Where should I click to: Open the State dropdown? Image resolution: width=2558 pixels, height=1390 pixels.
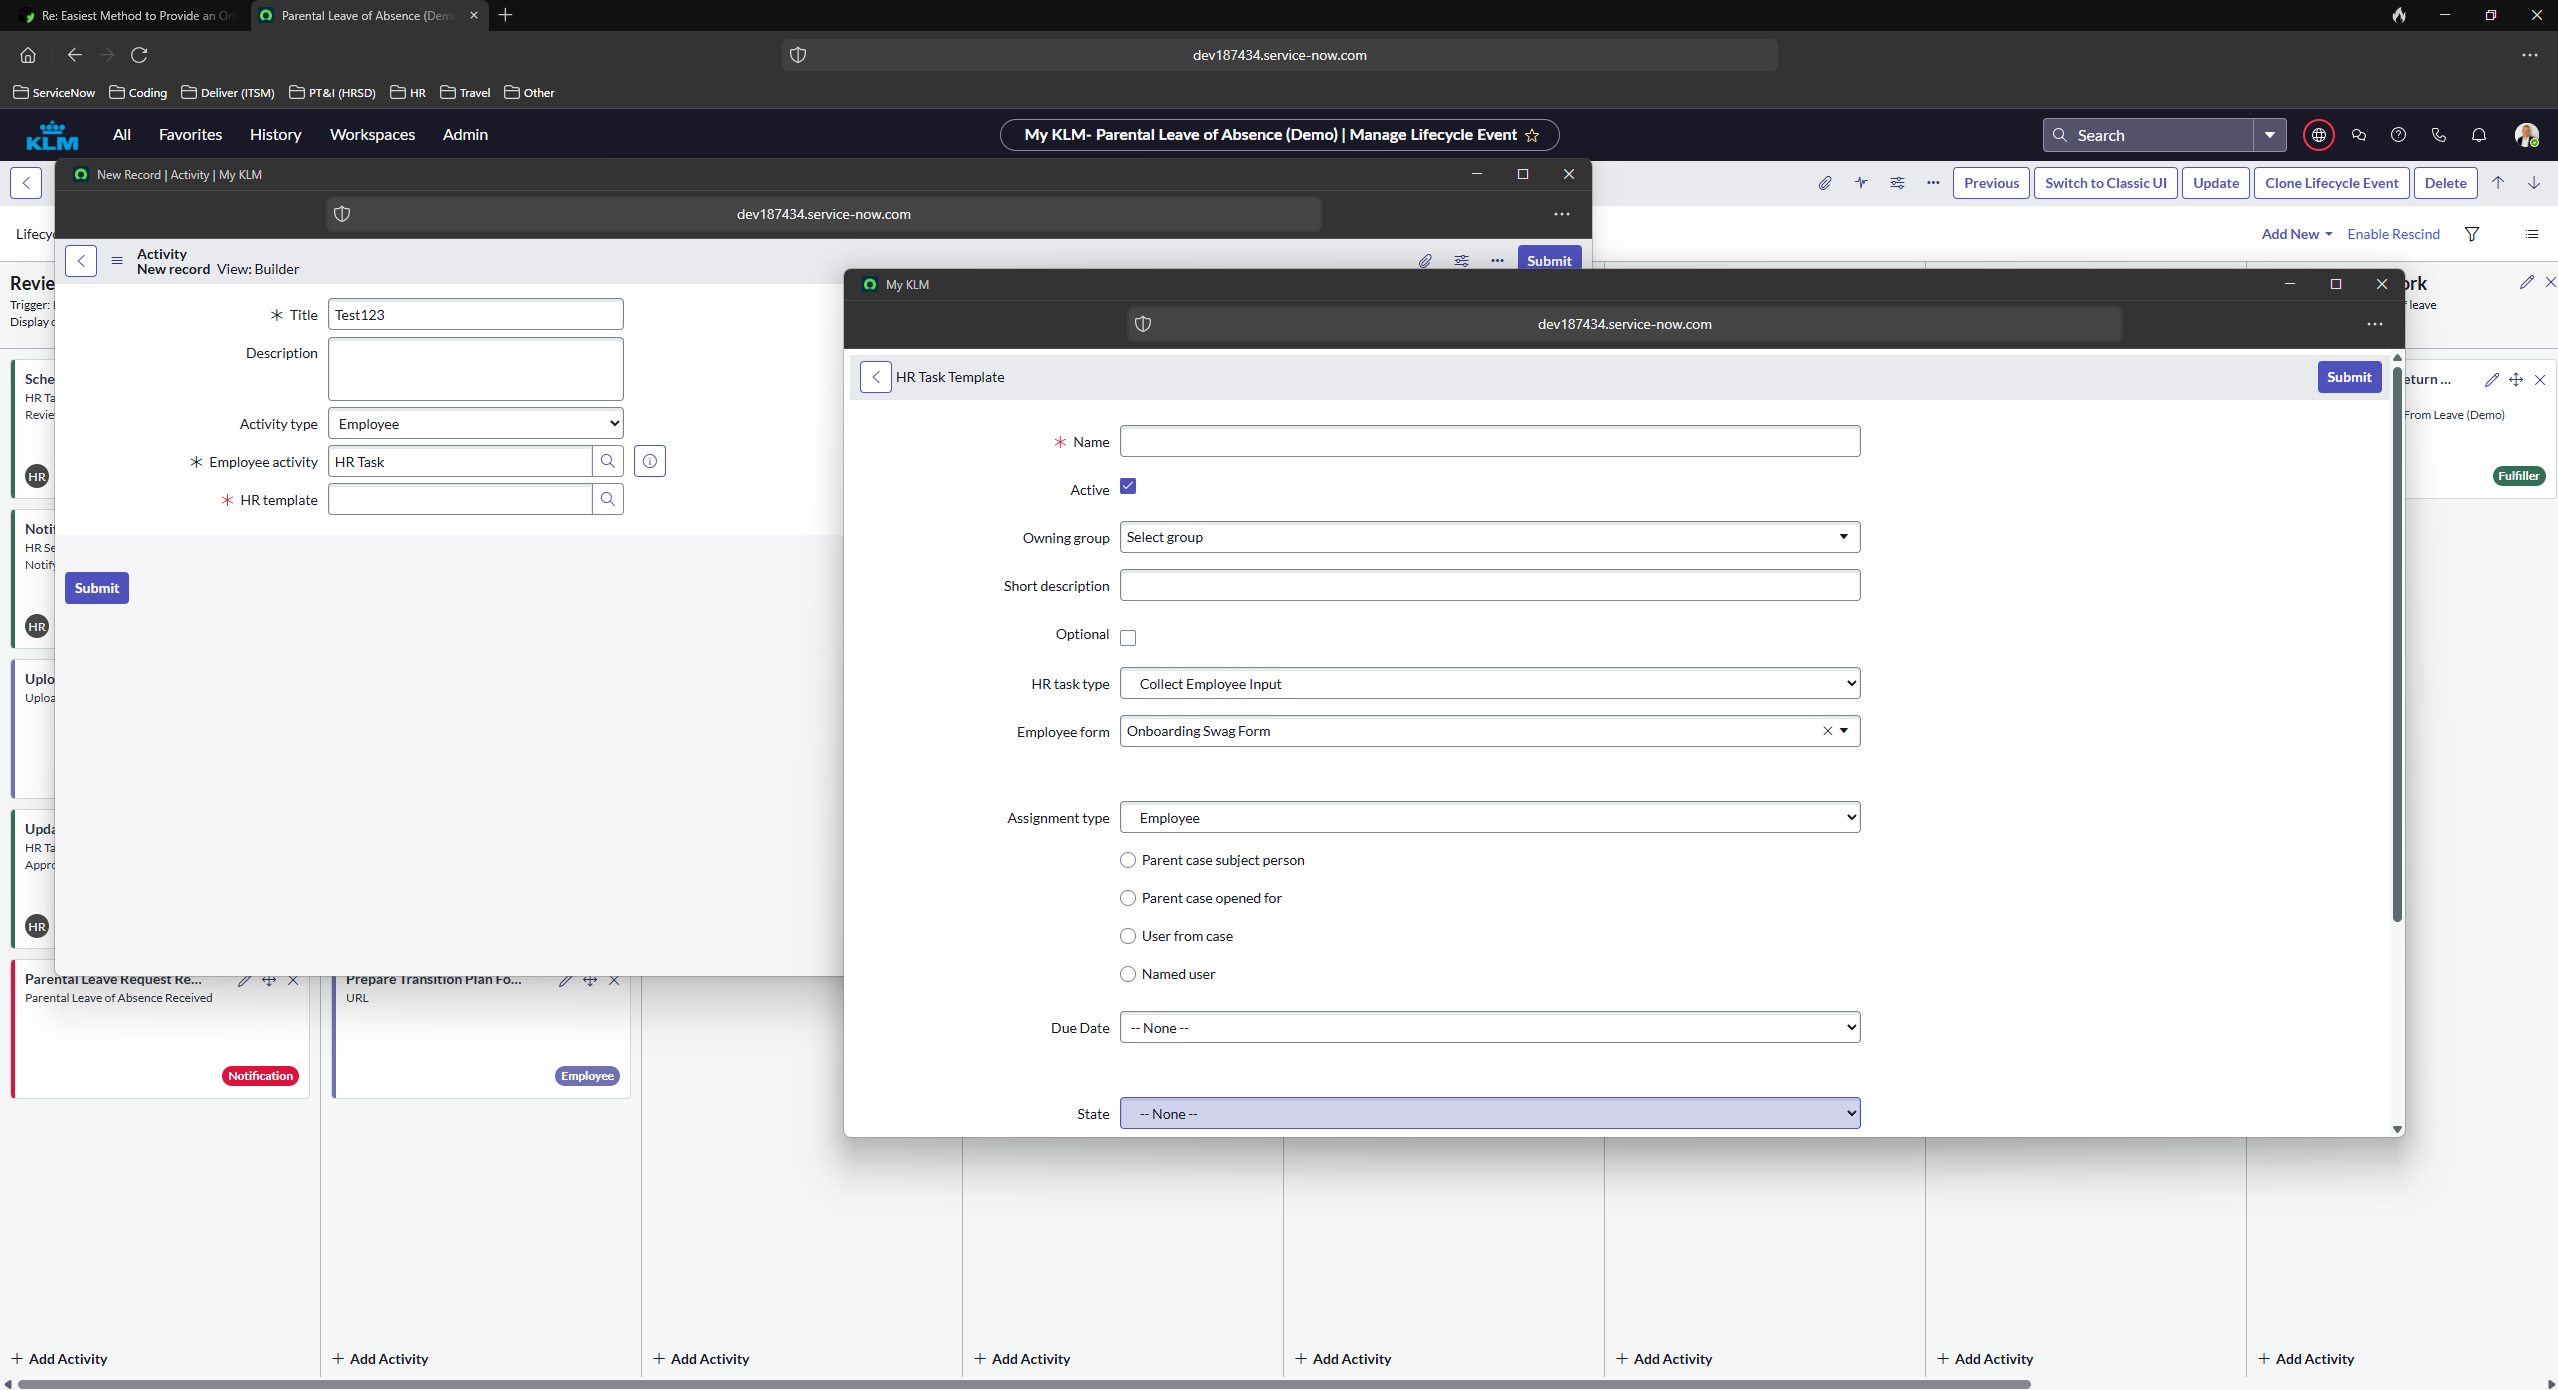[x=1490, y=1114]
